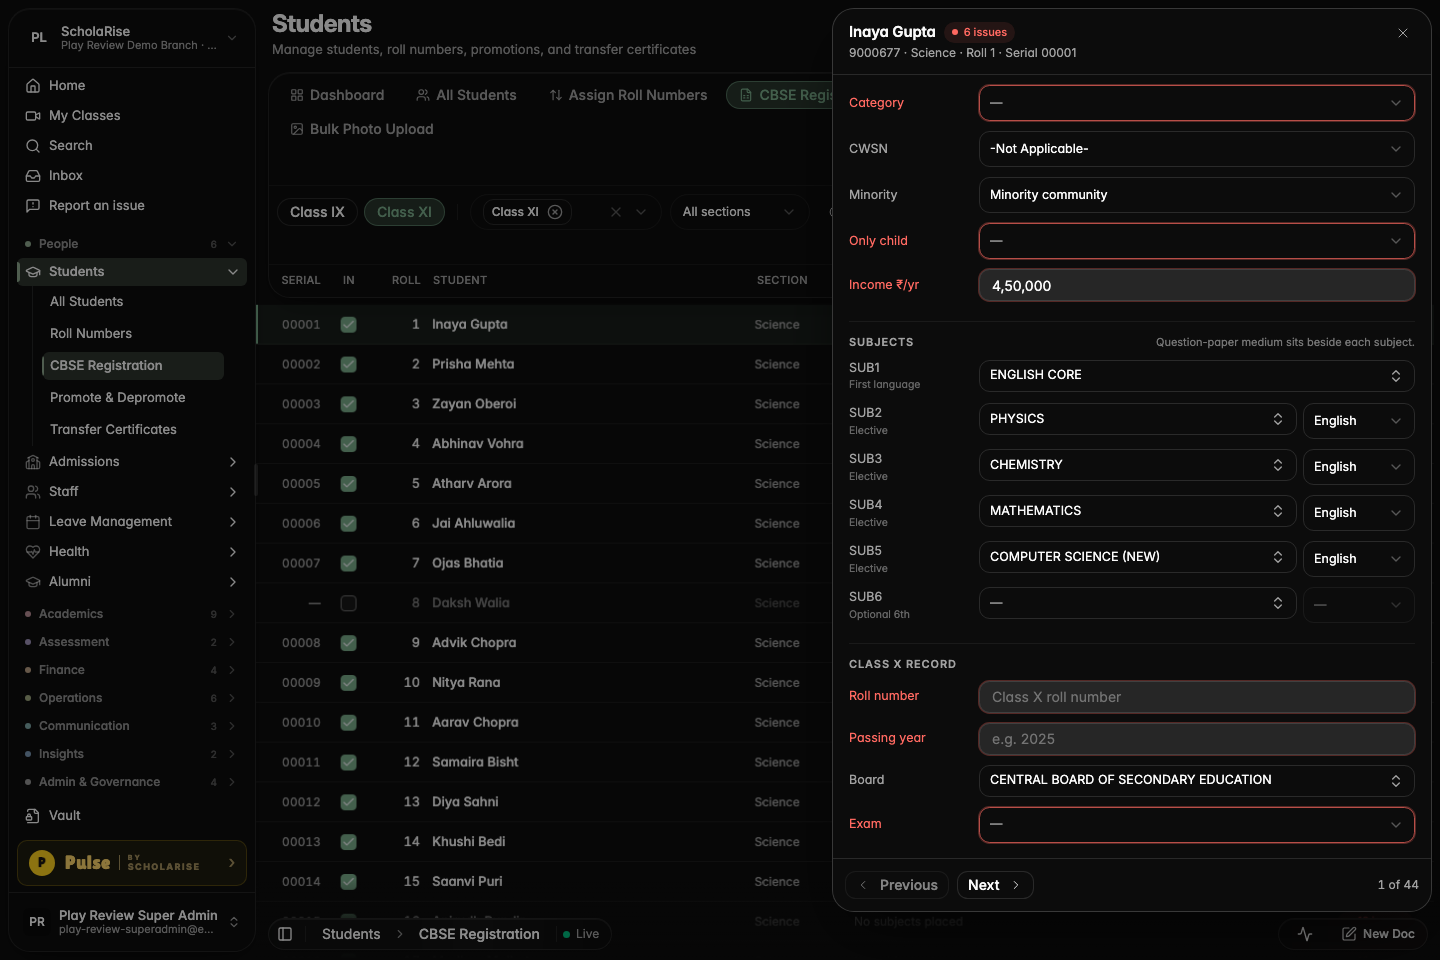Click the activity pulse icon at bottom right
This screenshot has width=1440, height=960.
(x=1305, y=934)
